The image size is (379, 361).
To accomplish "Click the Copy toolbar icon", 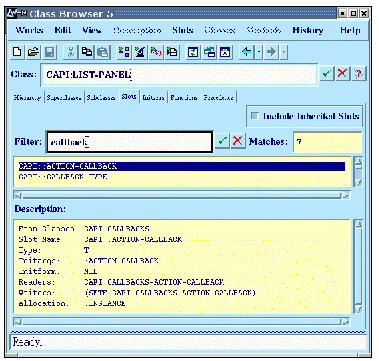I will (x=87, y=52).
